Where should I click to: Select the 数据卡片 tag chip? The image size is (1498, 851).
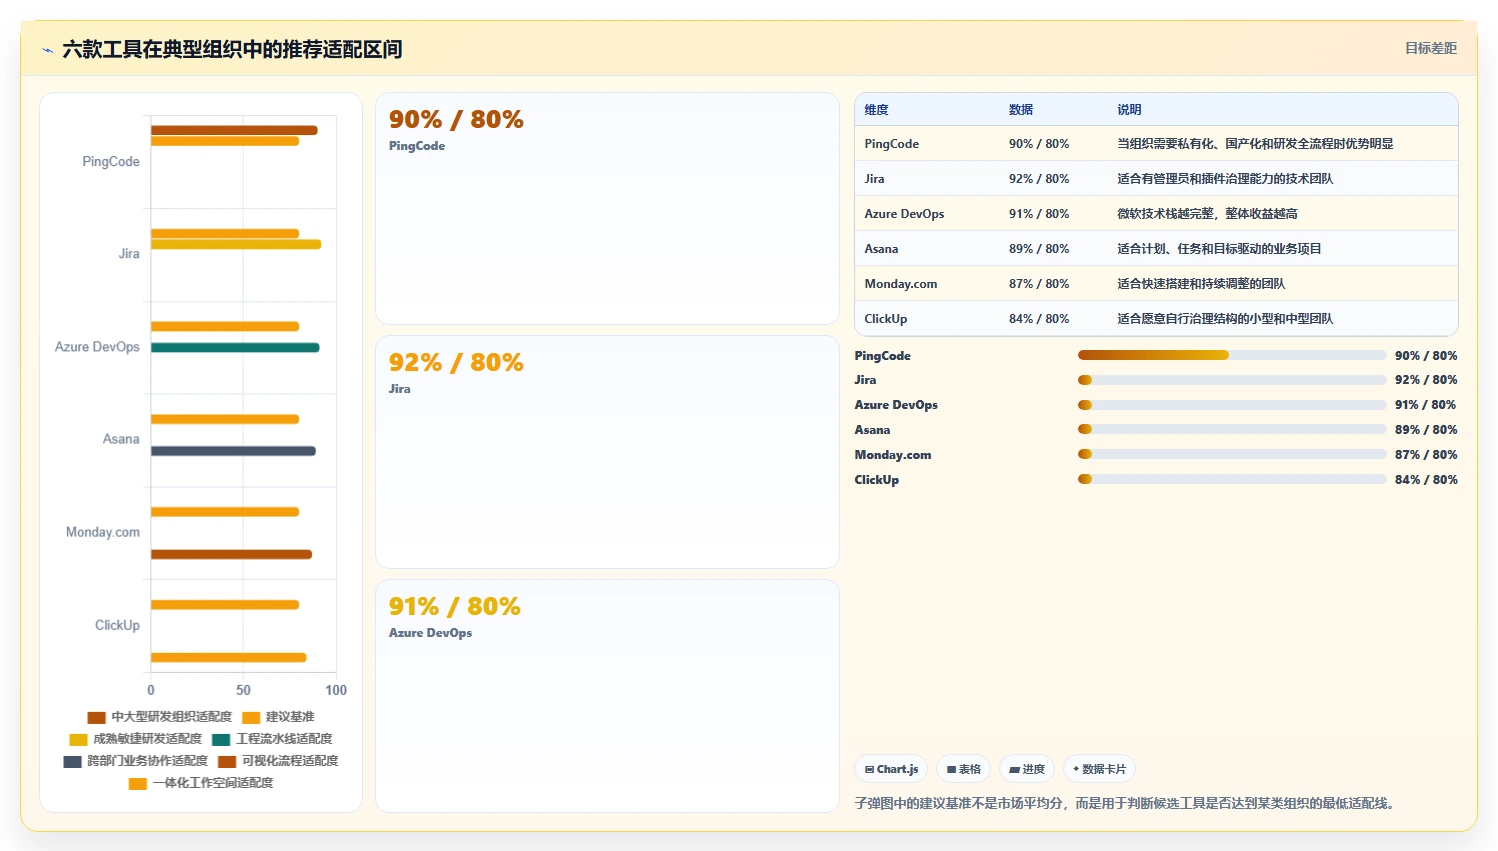1099,769
